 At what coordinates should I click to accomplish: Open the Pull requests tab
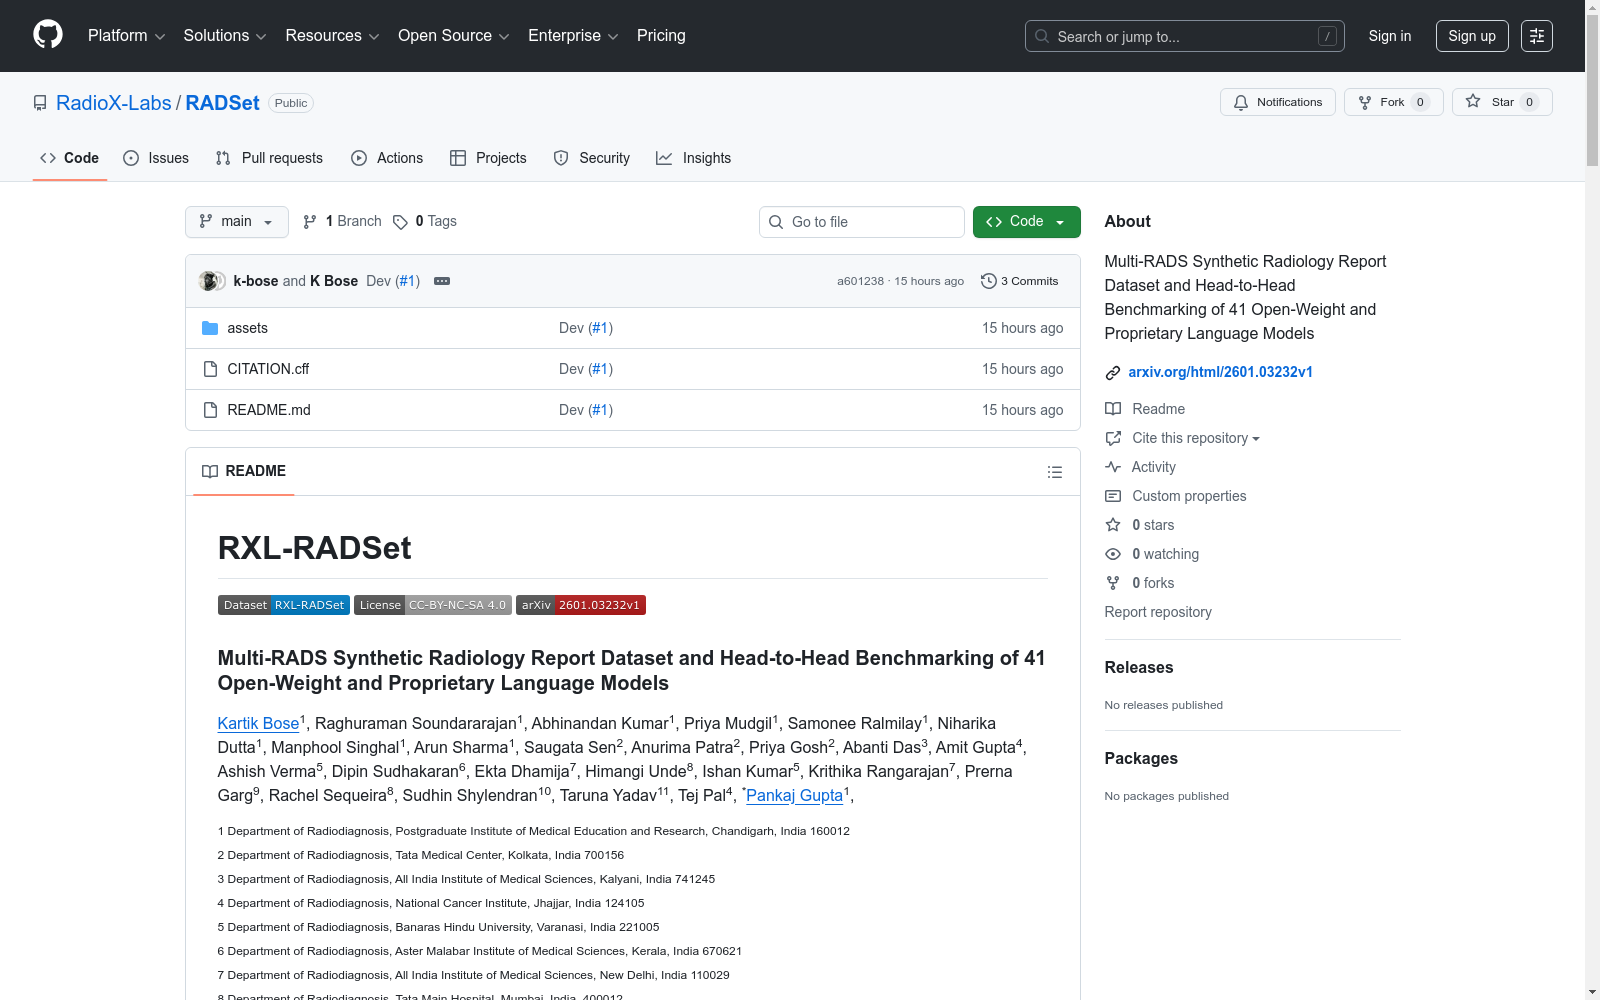(x=269, y=158)
